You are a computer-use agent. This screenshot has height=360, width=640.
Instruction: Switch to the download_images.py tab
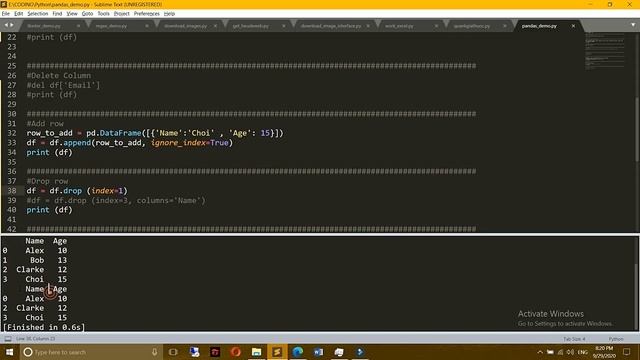pos(185,26)
